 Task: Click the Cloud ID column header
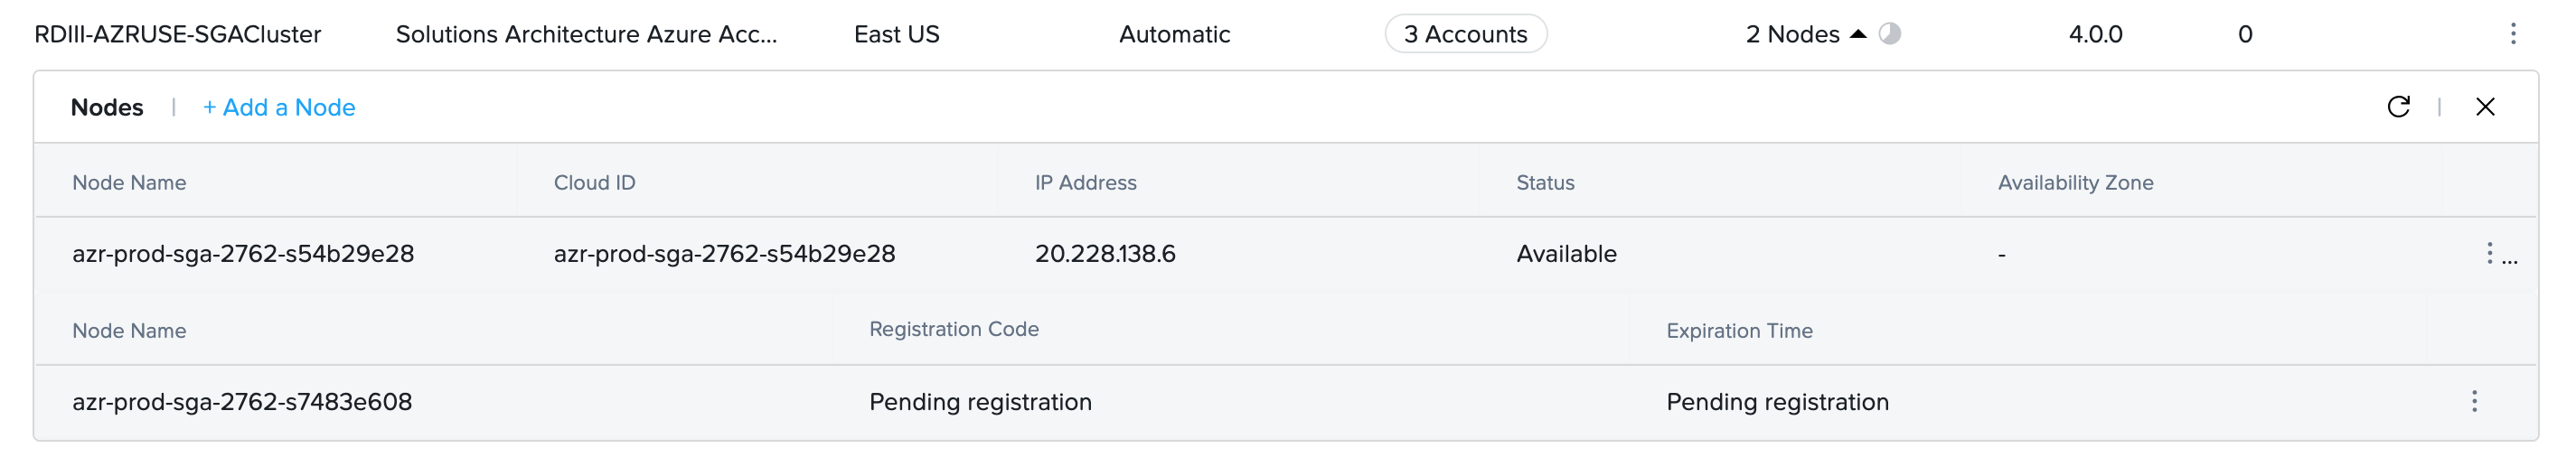(594, 182)
